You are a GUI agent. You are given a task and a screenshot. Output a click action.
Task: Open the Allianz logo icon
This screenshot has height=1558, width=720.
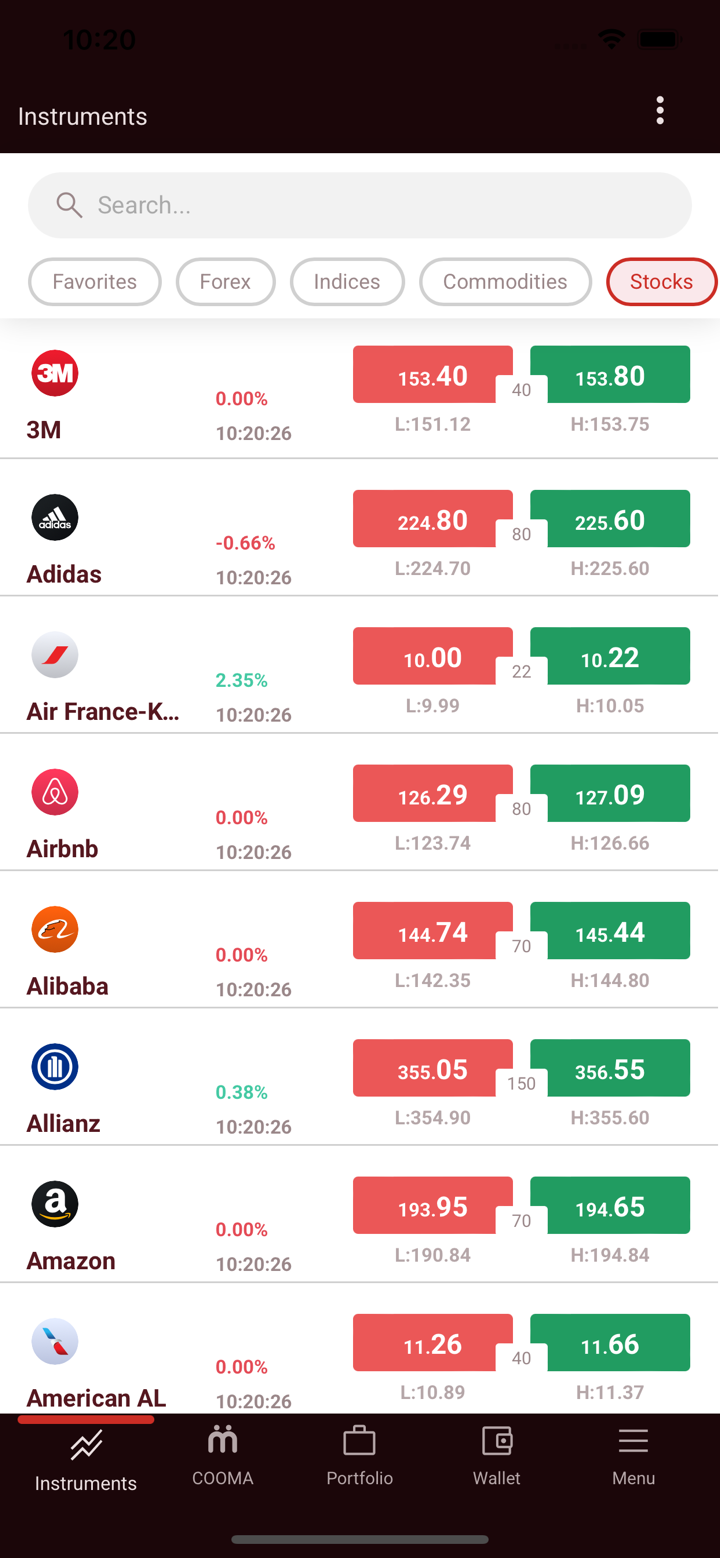click(x=55, y=1066)
